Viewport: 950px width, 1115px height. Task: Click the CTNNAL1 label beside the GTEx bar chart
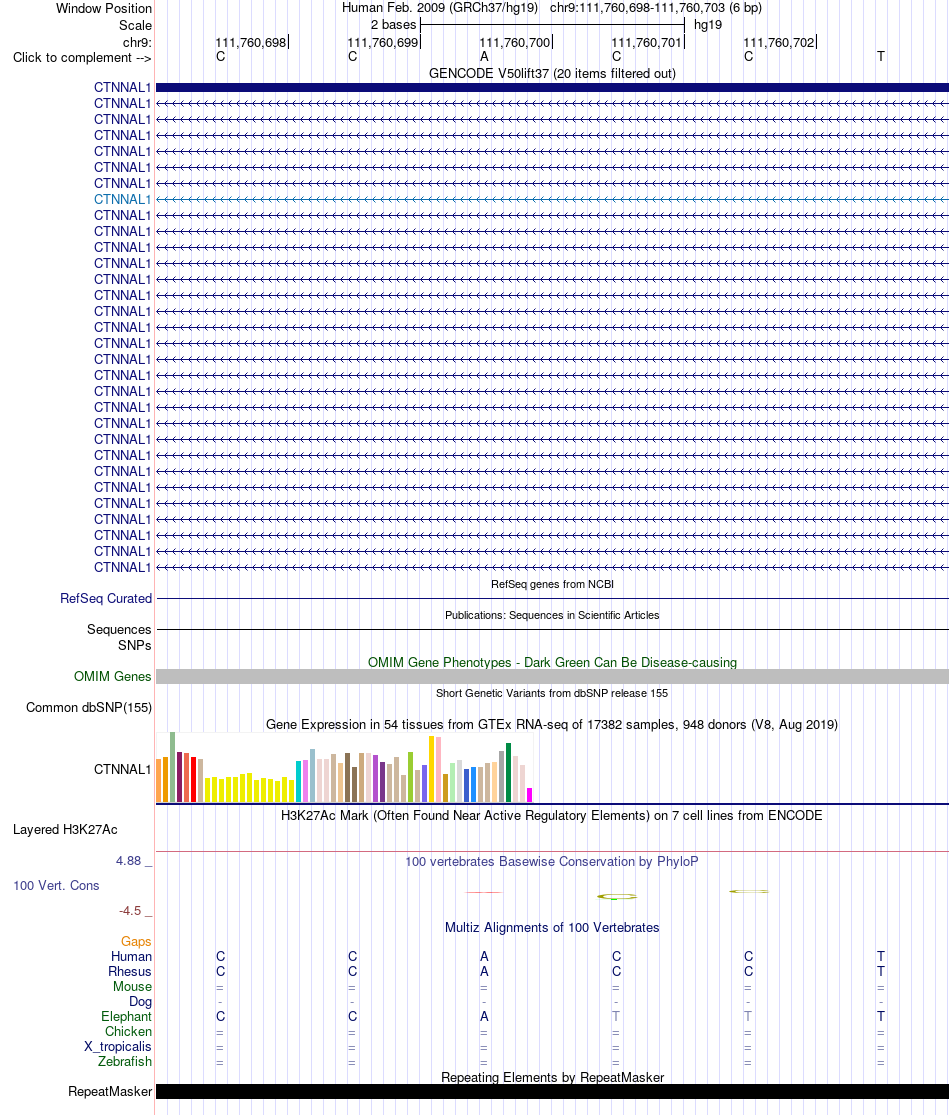(x=122, y=769)
